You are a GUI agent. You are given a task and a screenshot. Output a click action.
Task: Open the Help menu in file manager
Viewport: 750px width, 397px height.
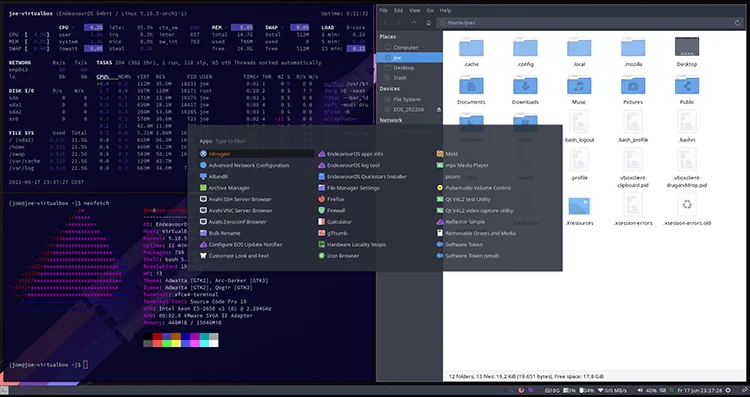click(x=445, y=11)
